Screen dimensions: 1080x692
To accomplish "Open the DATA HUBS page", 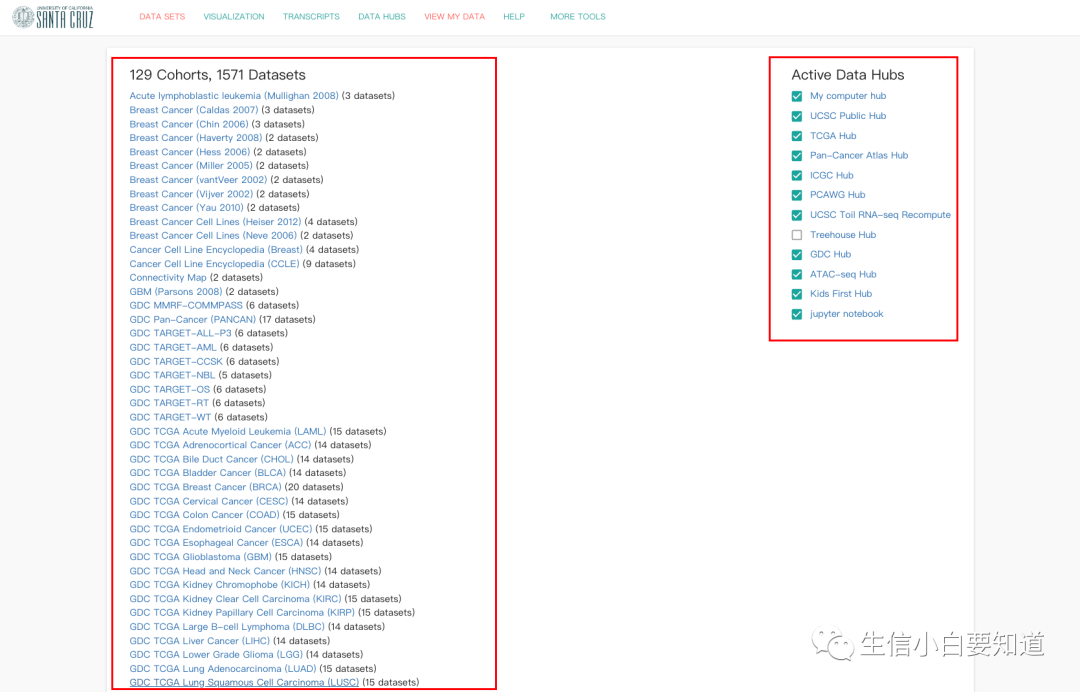I will [382, 17].
